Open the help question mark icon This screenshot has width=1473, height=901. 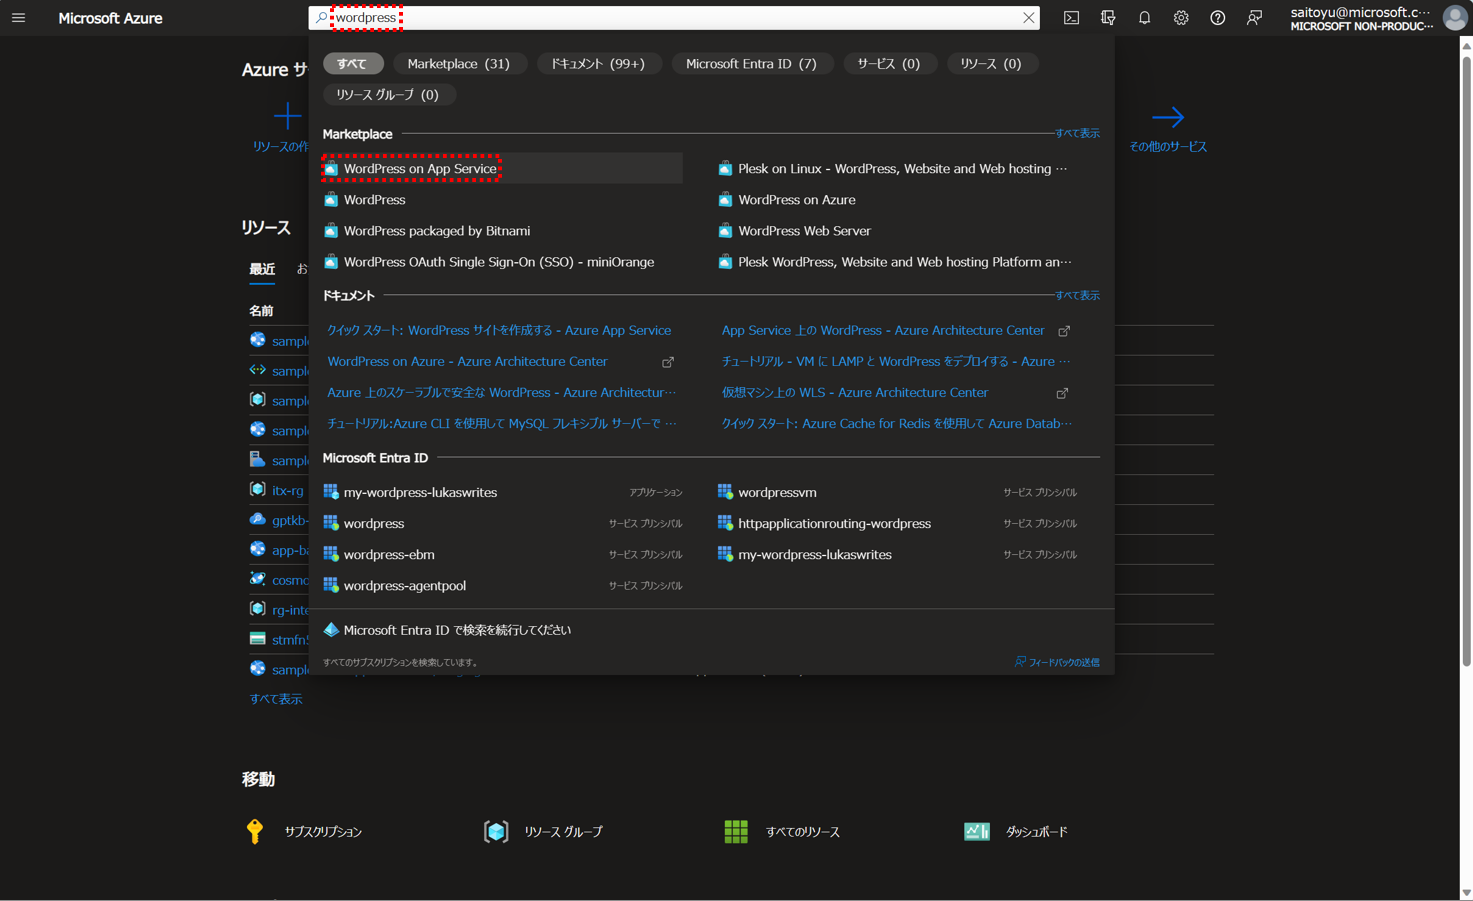(x=1217, y=18)
